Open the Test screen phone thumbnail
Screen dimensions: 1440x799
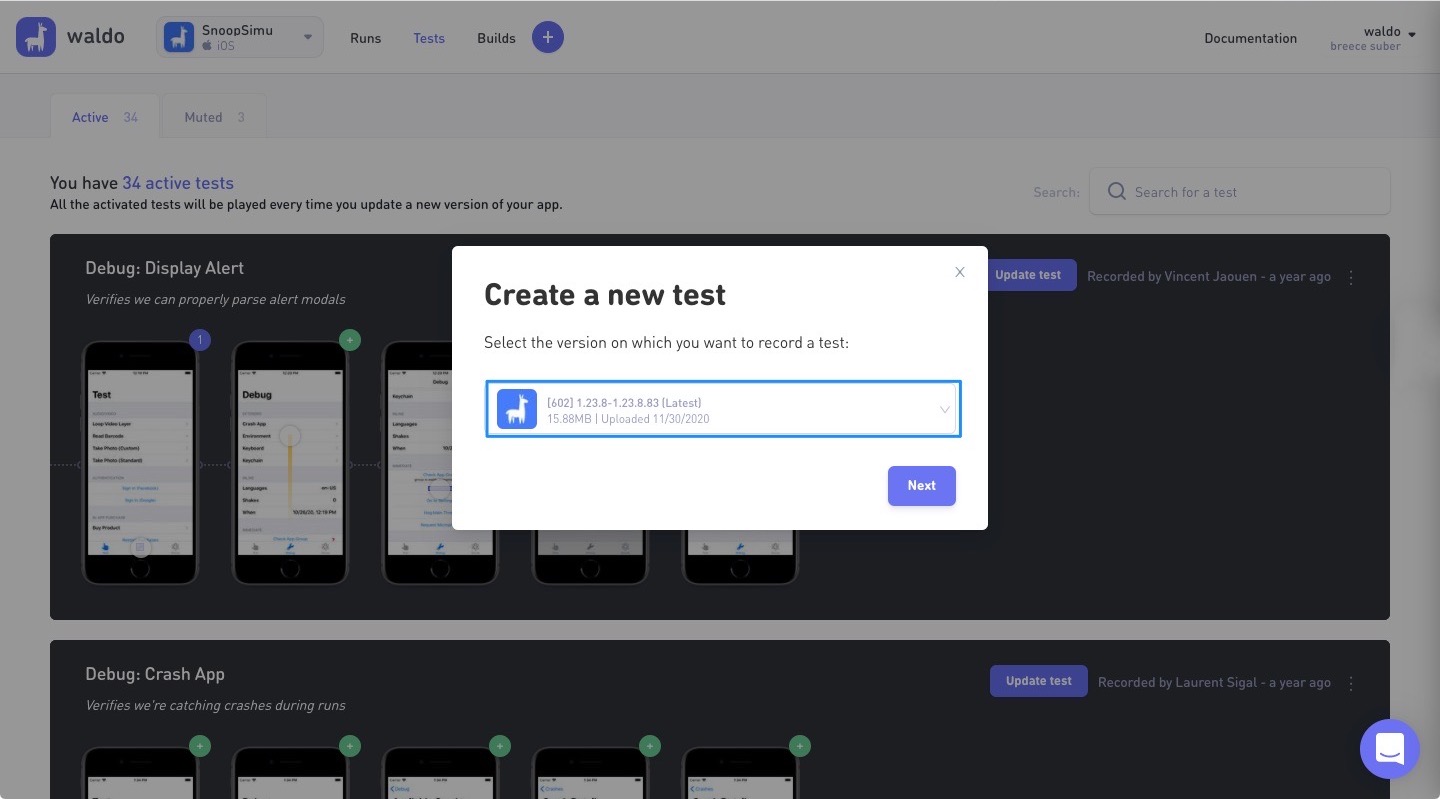pyautogui.click(x=140, y=463)
